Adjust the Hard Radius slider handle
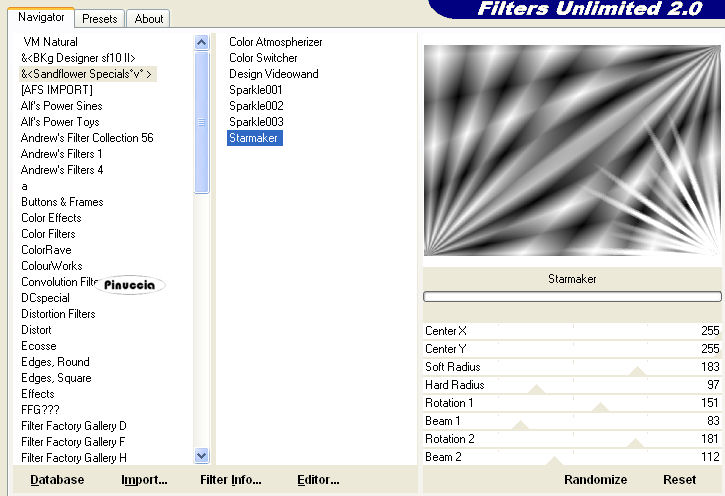Screen dimensions: 725x496 (x=537, y=389)
